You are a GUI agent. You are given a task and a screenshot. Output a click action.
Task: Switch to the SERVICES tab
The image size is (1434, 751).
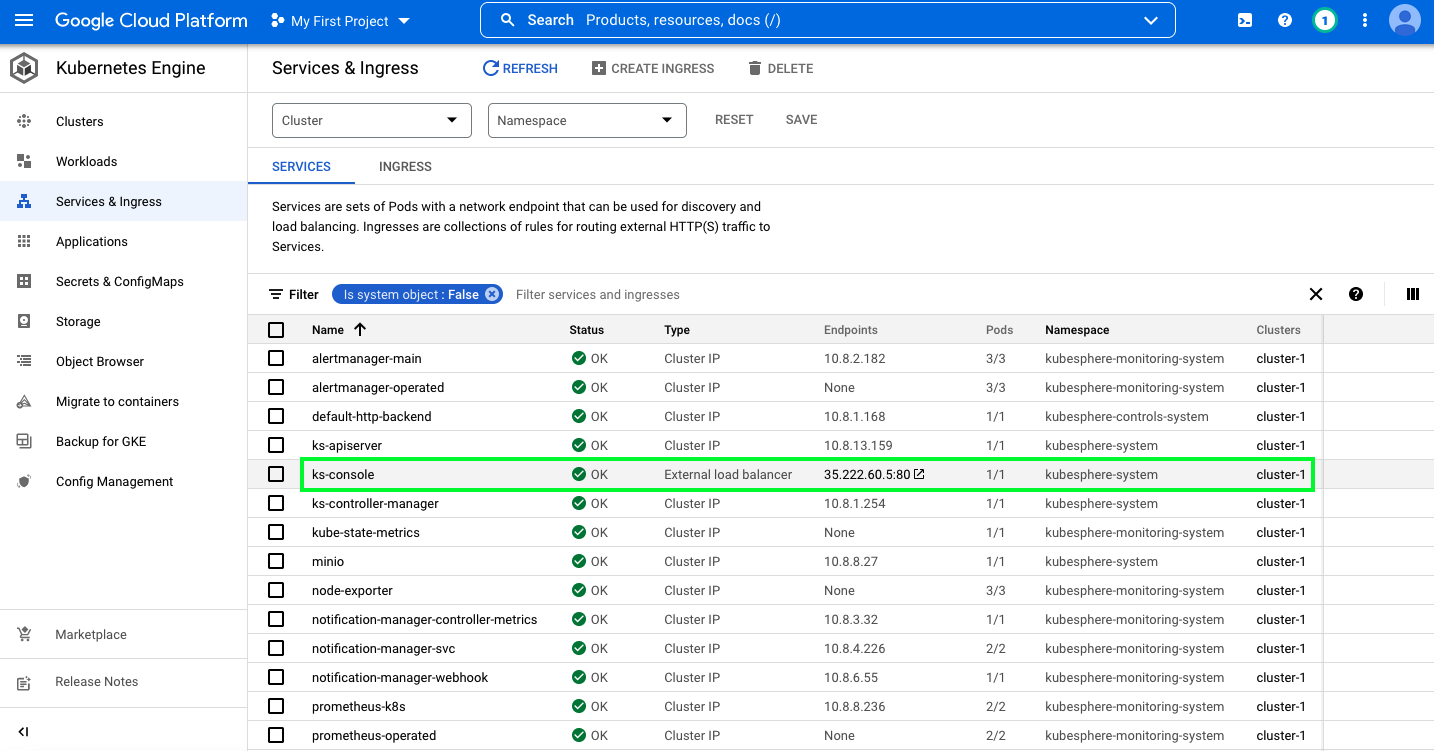coord(301,166)
